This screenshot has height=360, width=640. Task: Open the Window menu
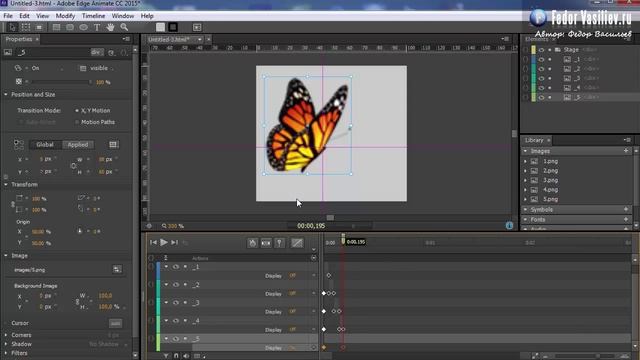click(123, 16)
